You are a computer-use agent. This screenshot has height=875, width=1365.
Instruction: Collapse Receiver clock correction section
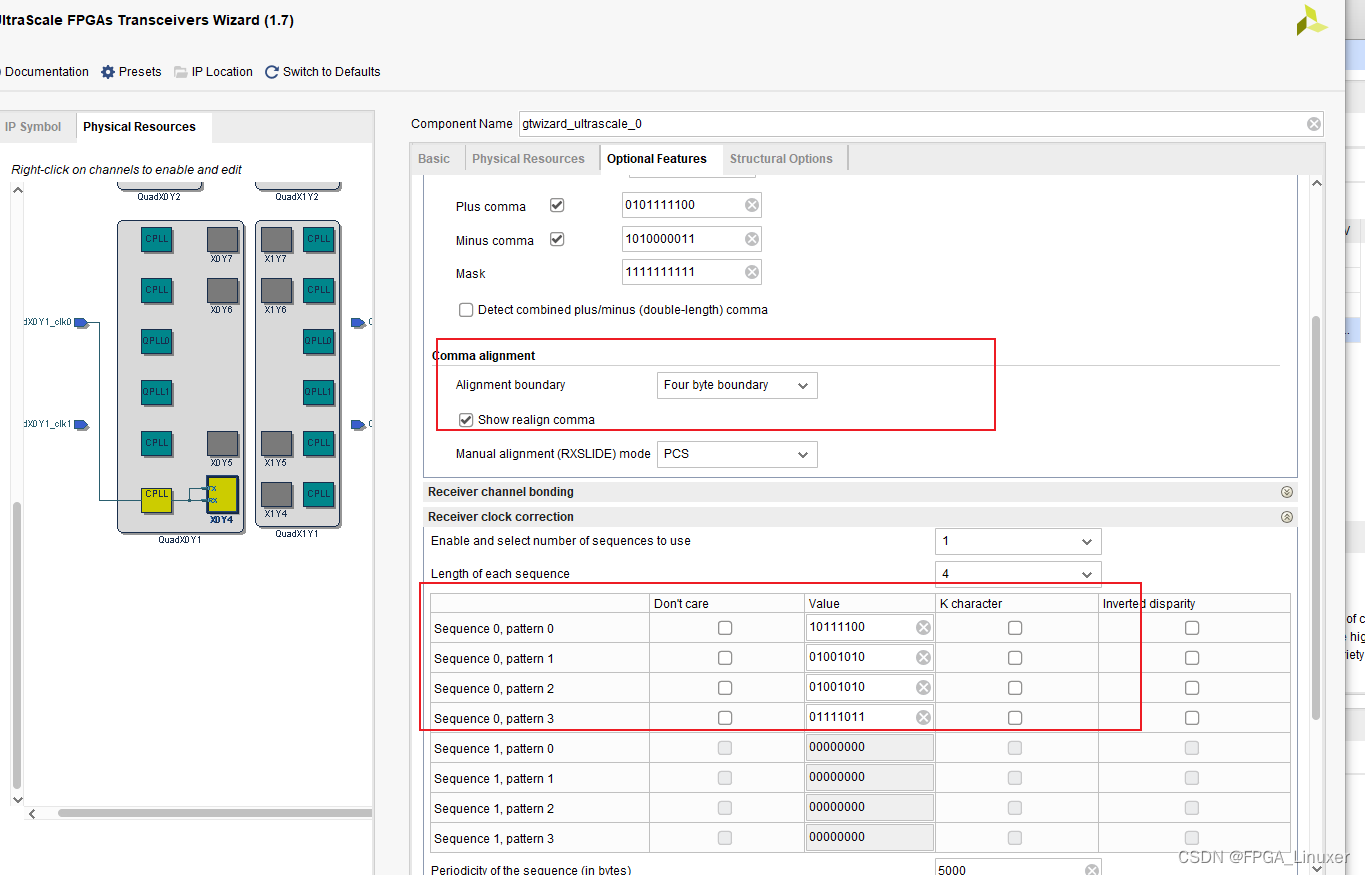click(x=1287, y=517)
